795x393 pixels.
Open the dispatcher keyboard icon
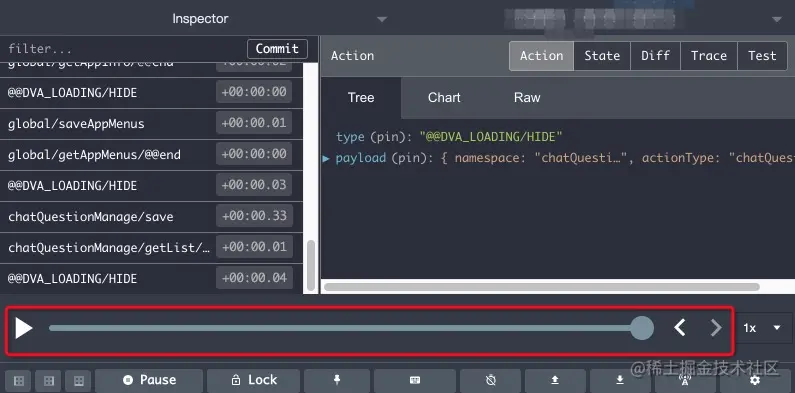415,380
